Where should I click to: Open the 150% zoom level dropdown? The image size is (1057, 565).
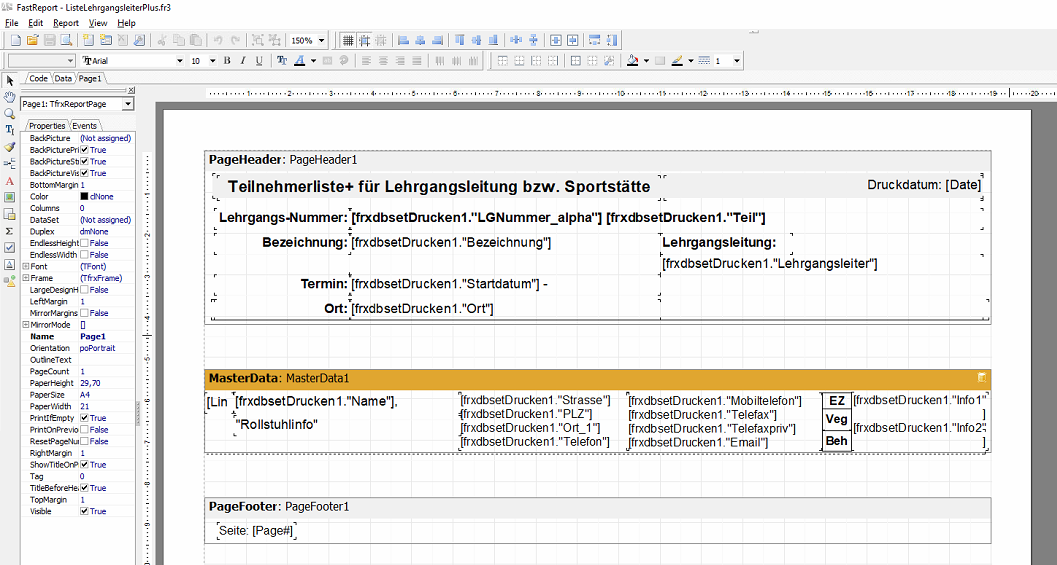(322, 41)
